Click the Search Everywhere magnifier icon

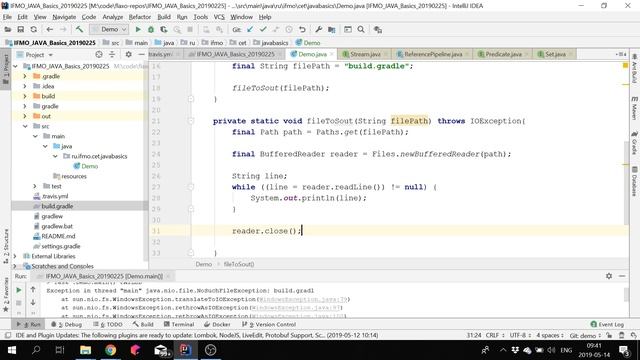point(361,29)
